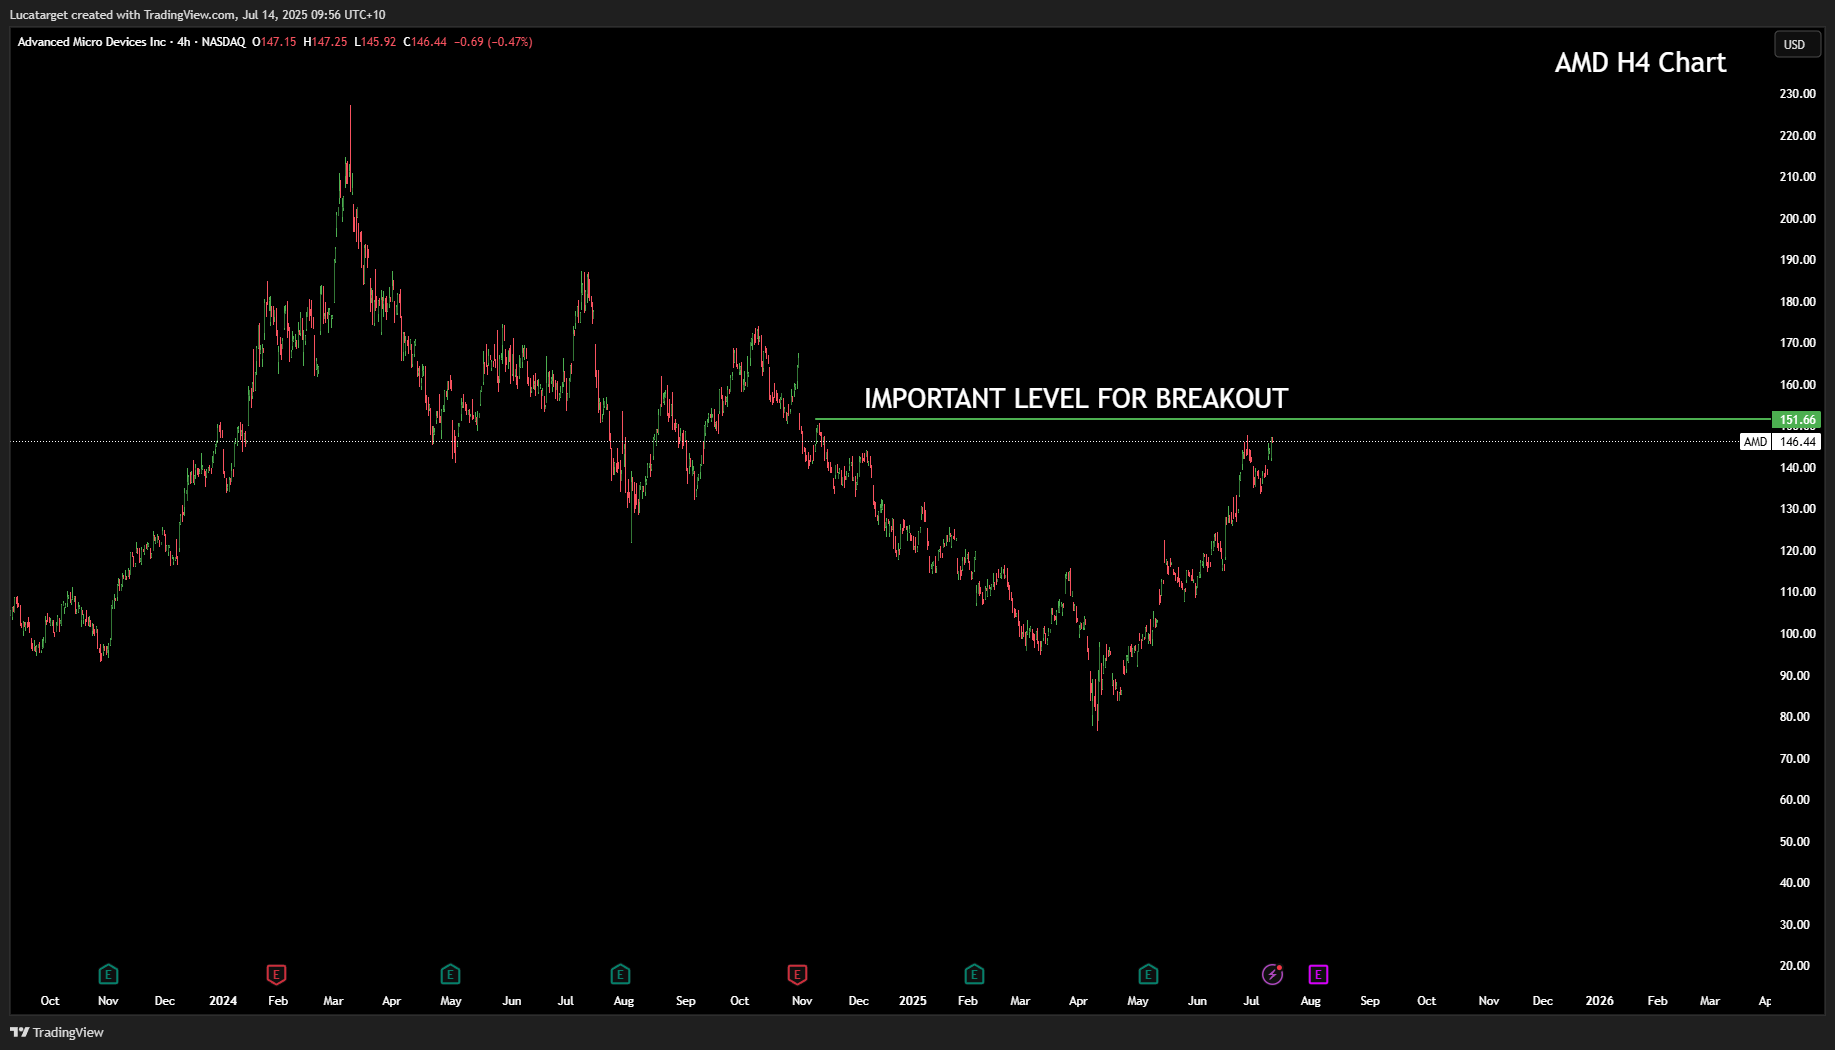Click the 170.00 price axis label
The width and height of the screenshot is (1835, 1050).
click(x=1797, y=343)
